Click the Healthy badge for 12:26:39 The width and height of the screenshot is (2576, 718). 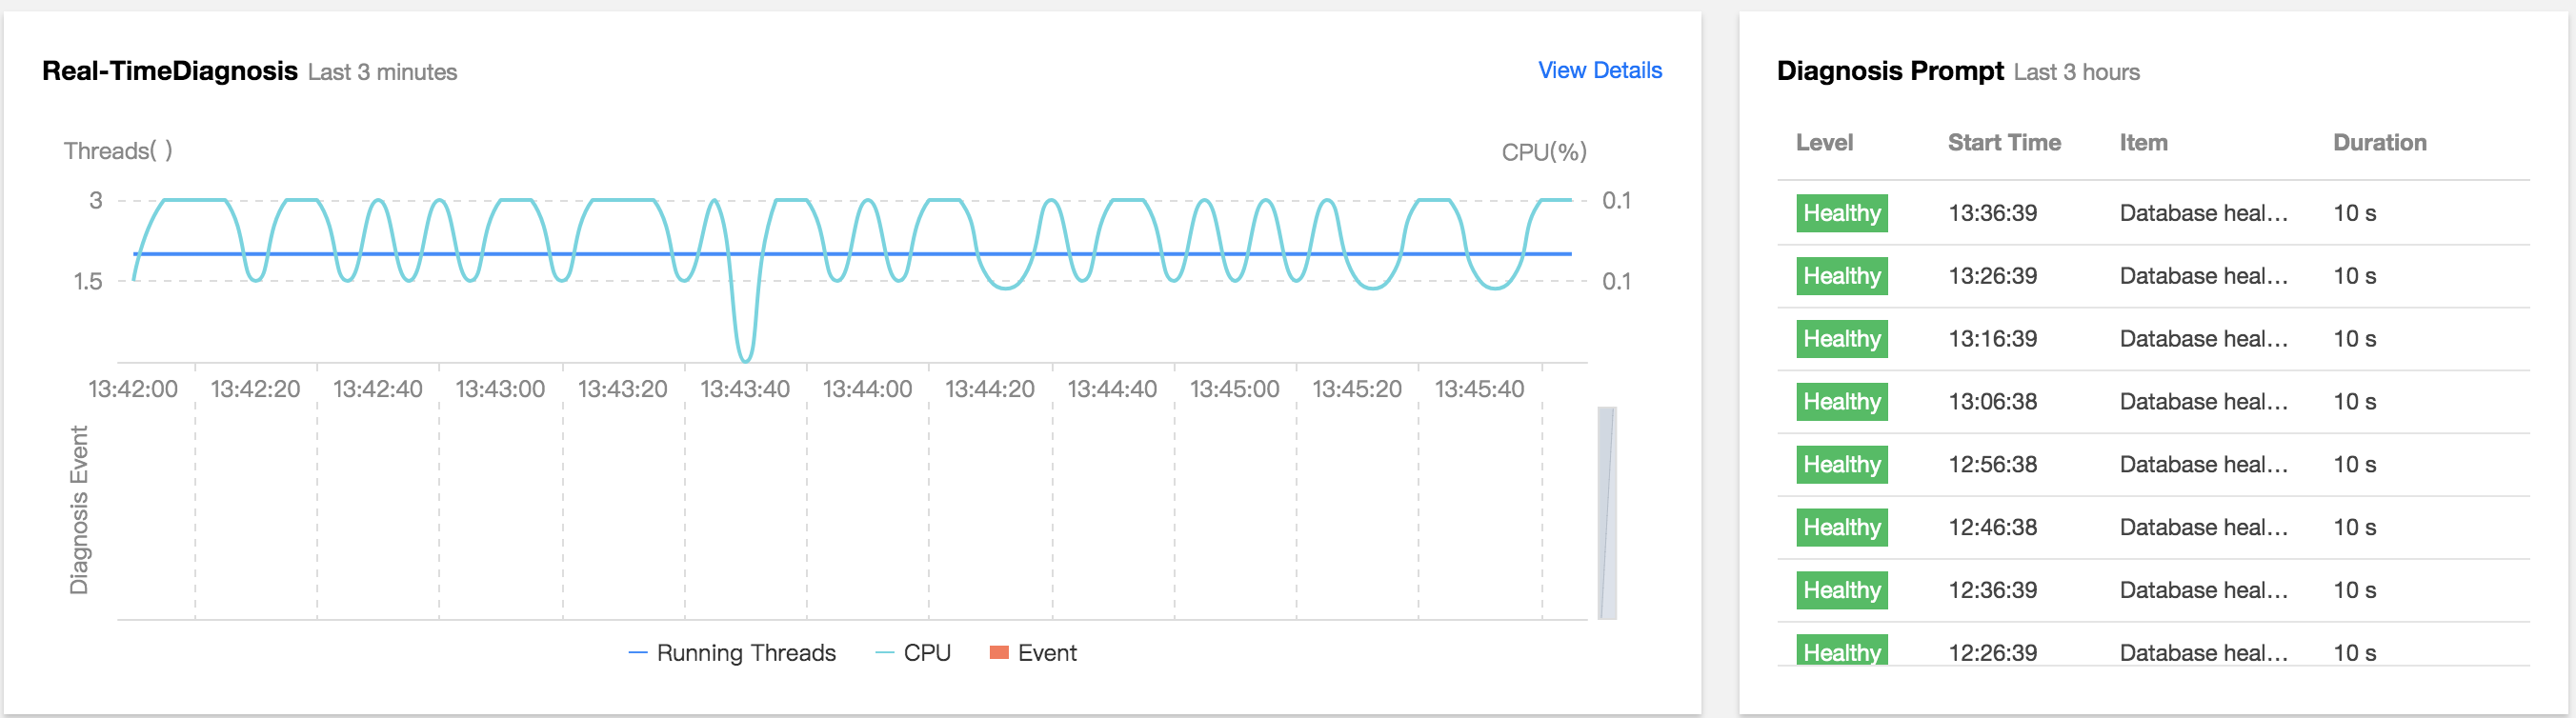pos(1841,651)
